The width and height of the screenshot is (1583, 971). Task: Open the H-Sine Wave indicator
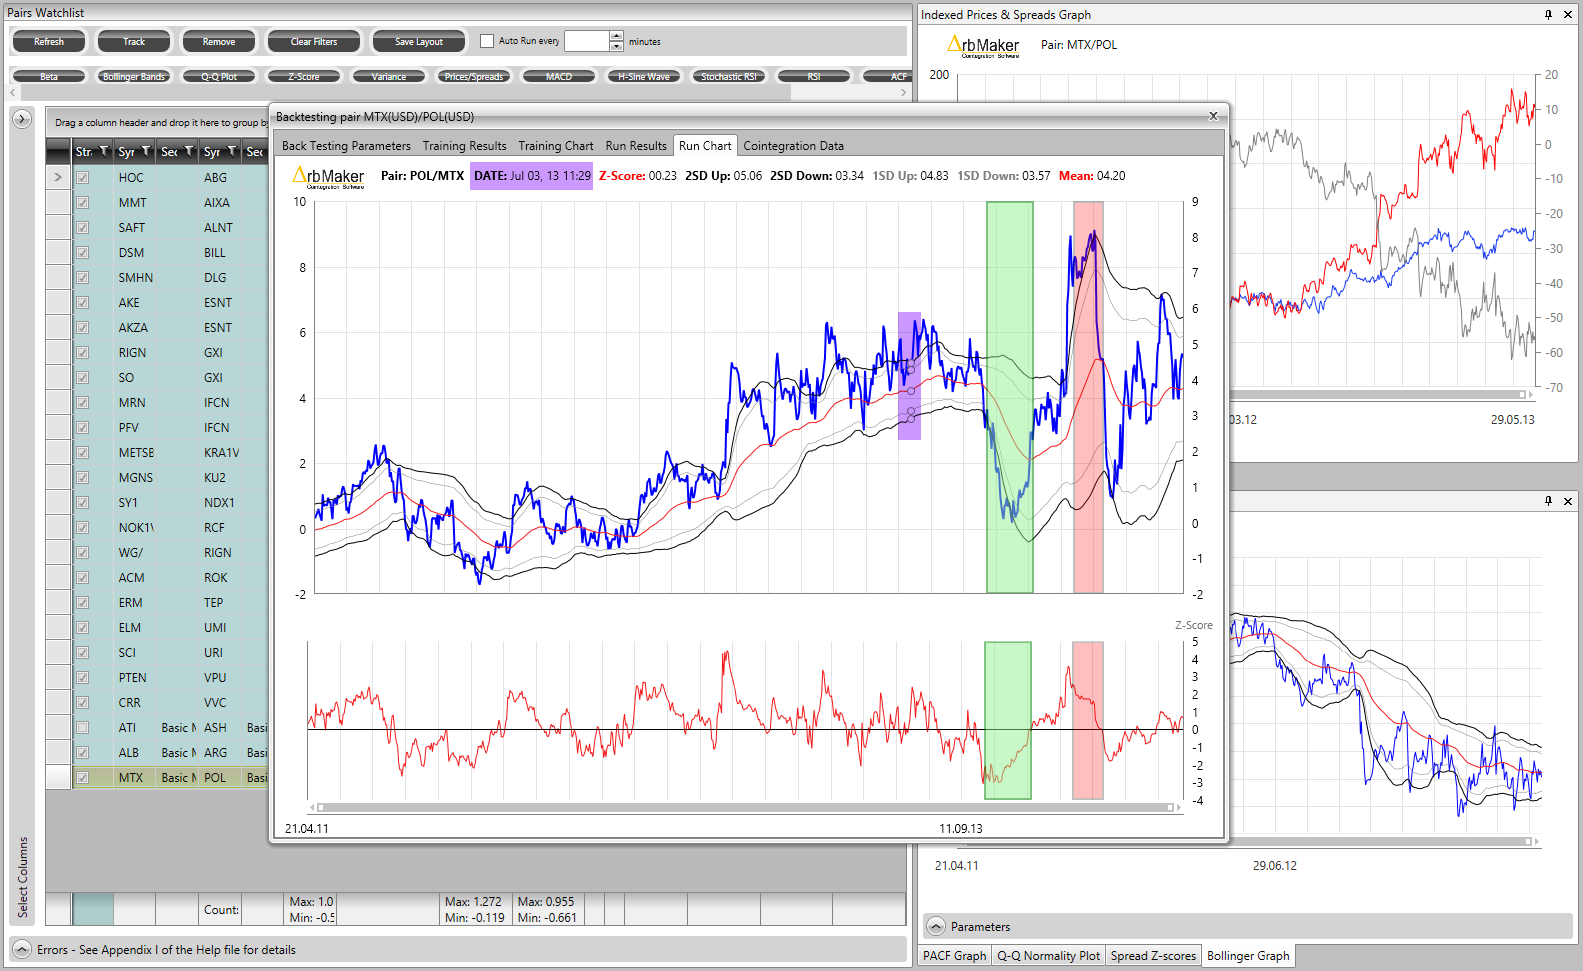[x=644, y=76]
